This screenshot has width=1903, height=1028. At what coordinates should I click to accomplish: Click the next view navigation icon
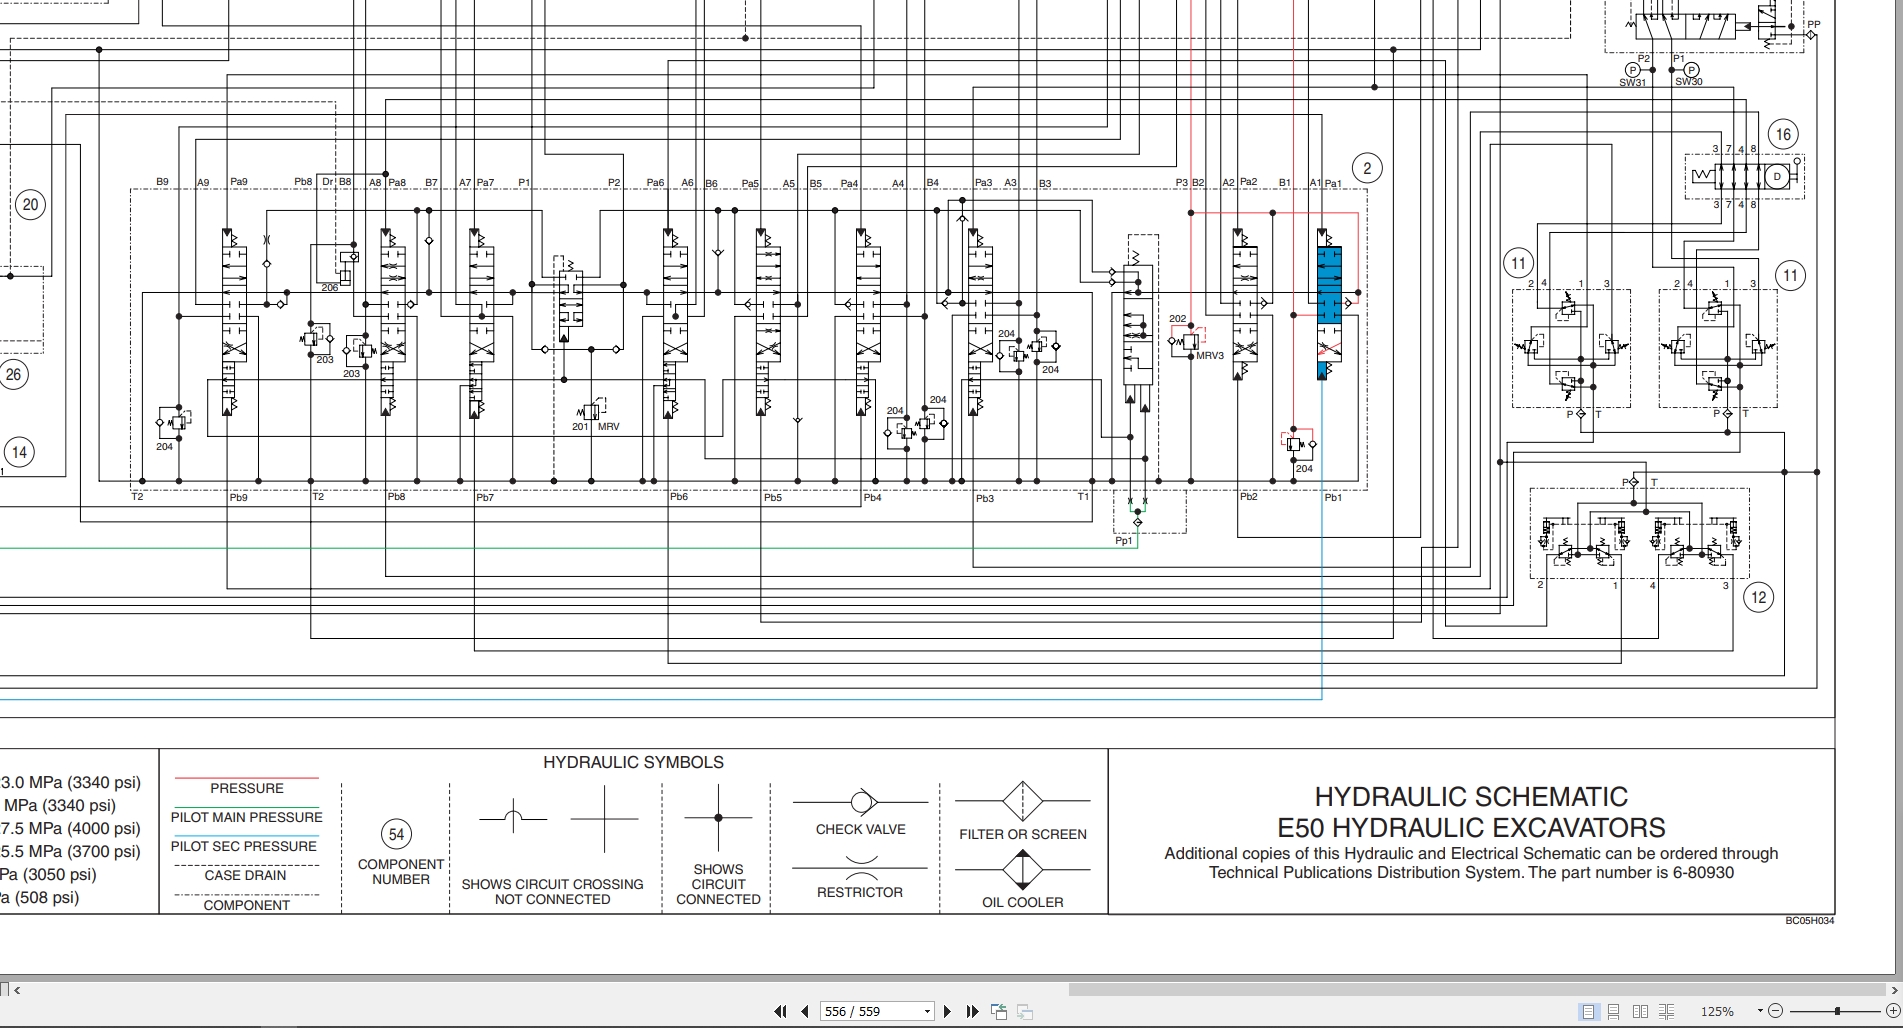[x=1024, y=1011]
